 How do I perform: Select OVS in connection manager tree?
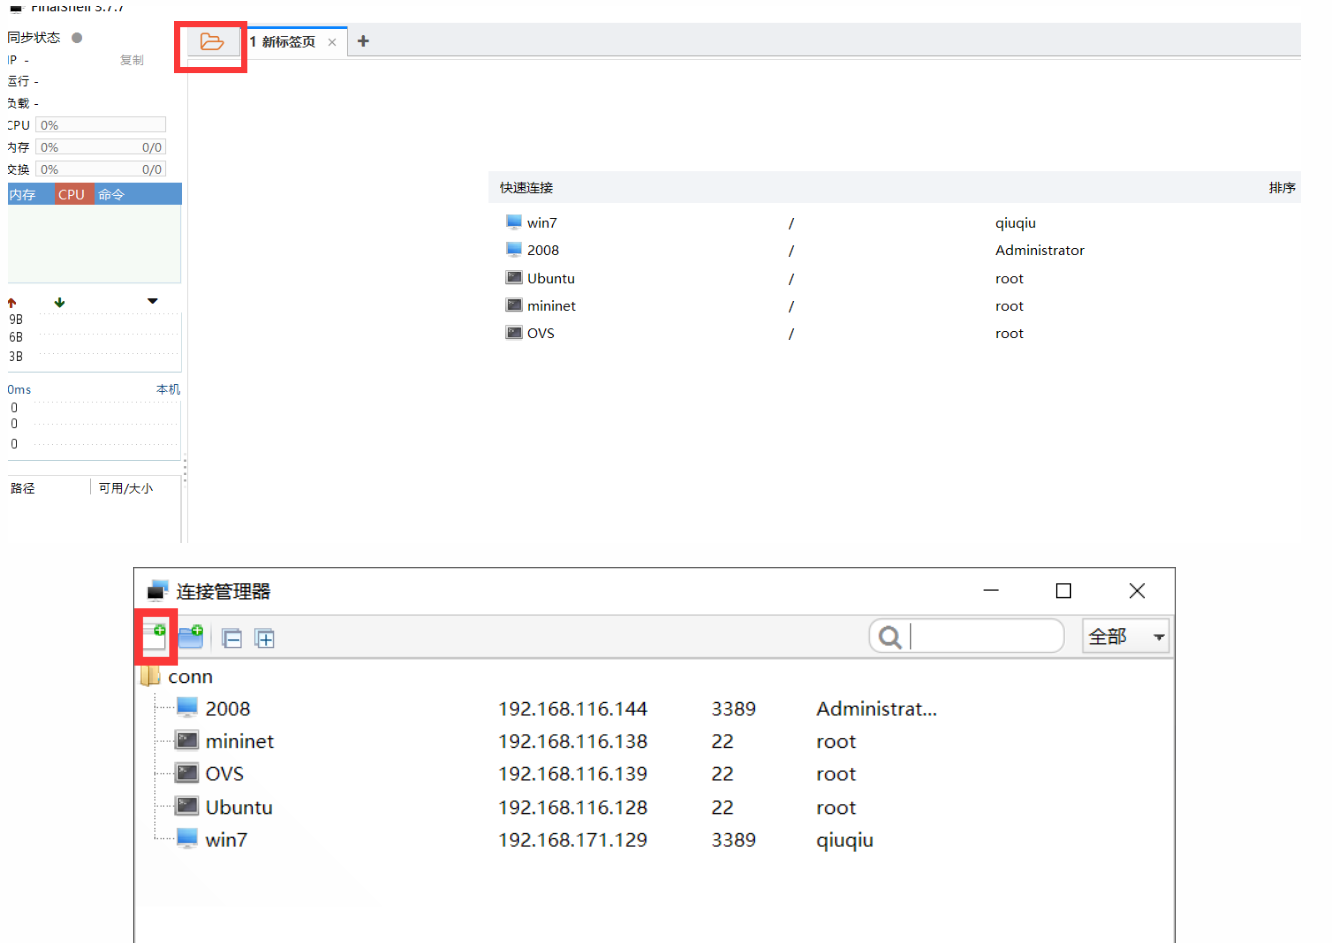coord(225,774)
